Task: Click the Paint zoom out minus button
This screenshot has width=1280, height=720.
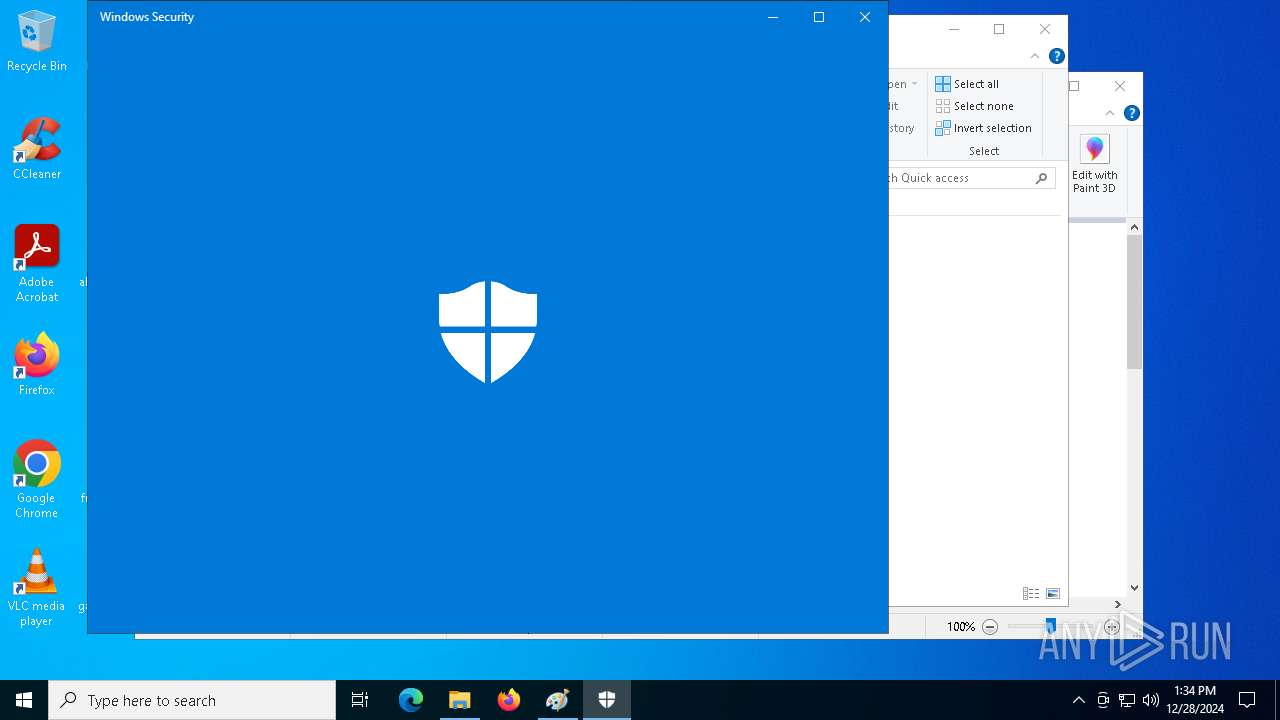Action: (990, 627)
